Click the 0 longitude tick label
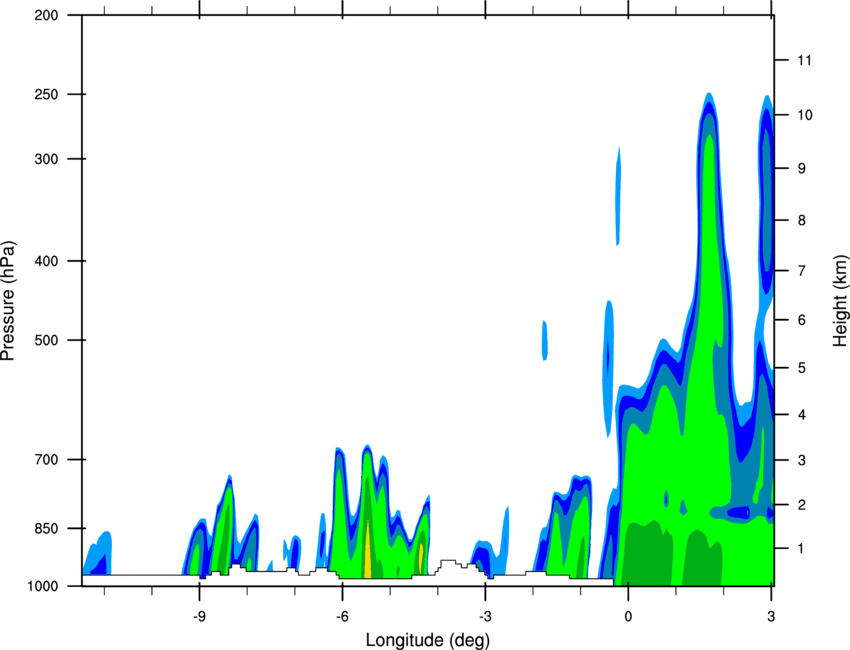 628,617
